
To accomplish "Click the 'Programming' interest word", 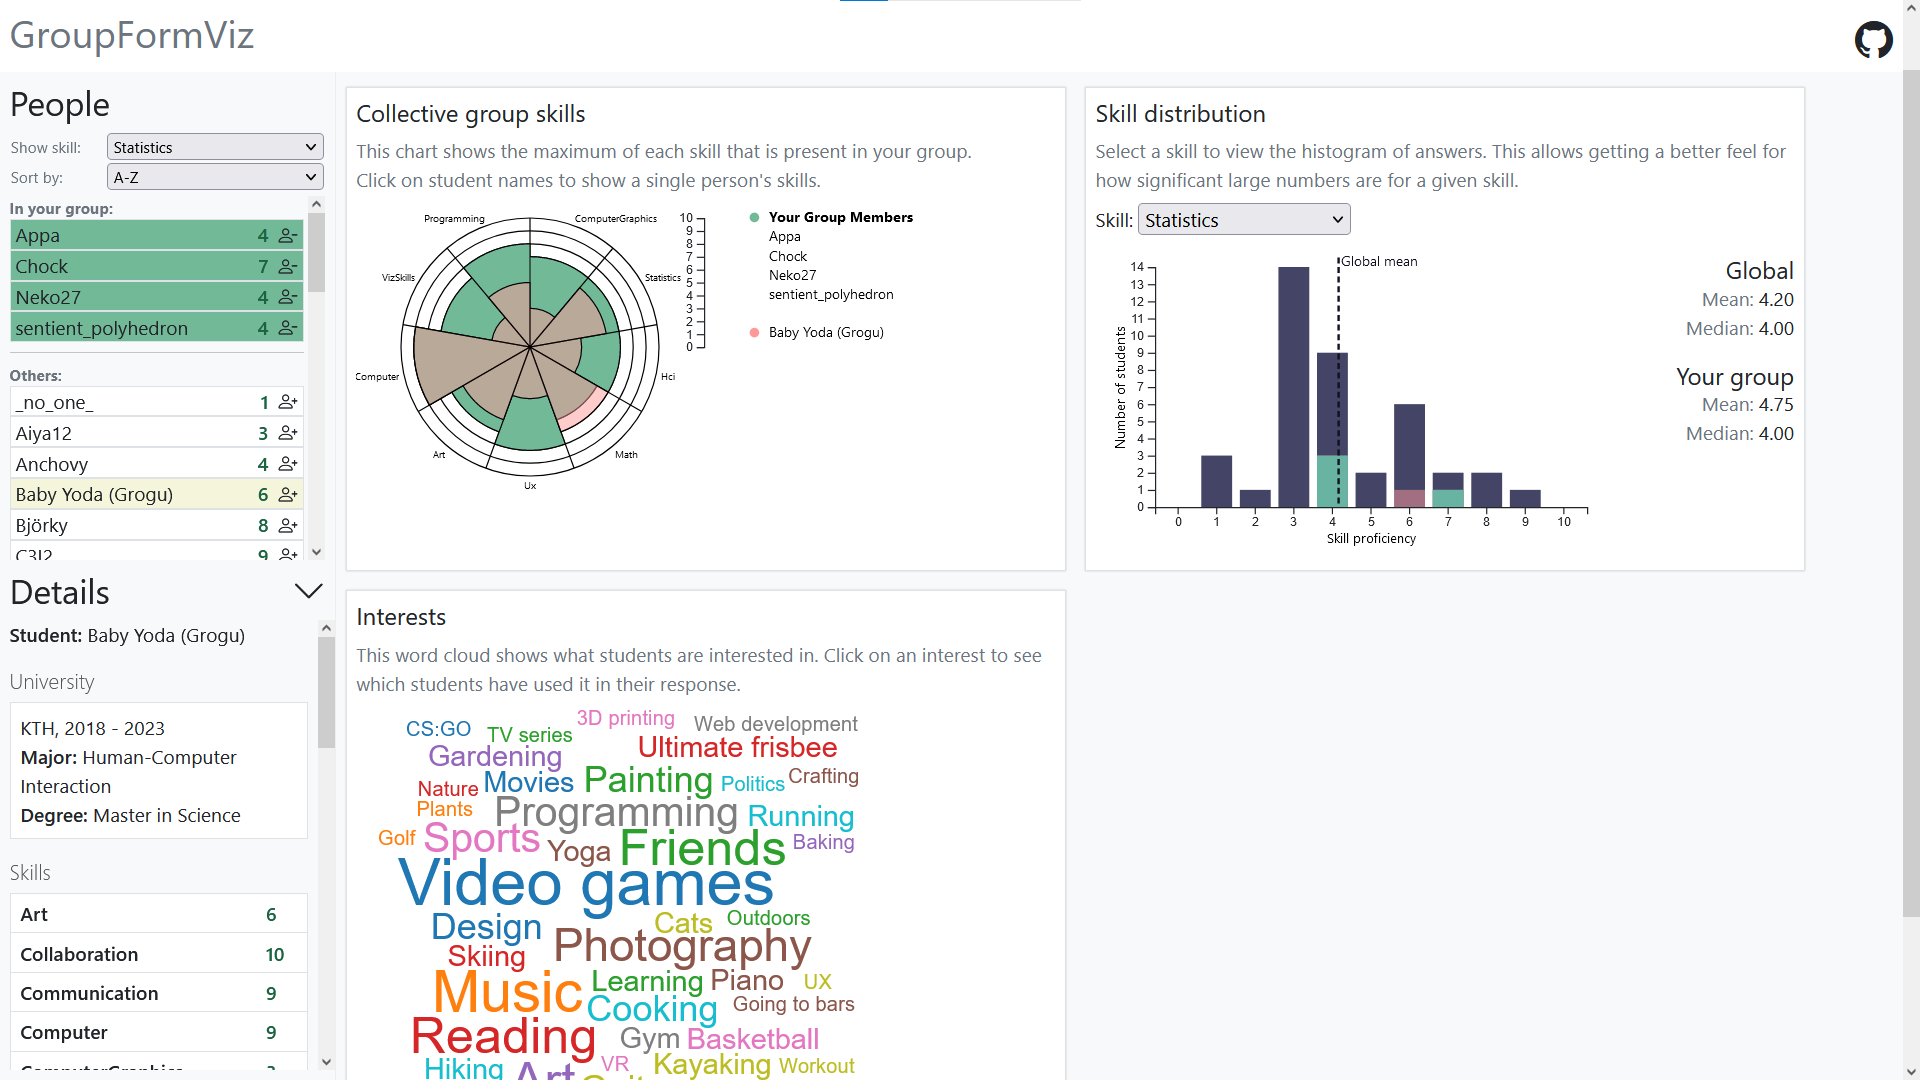I will 616,812.
